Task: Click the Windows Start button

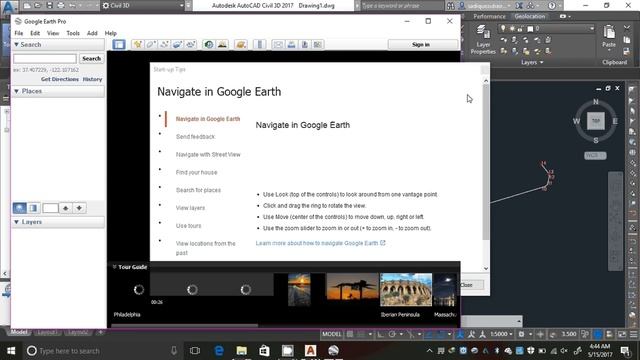Action: tap(11, 351)
